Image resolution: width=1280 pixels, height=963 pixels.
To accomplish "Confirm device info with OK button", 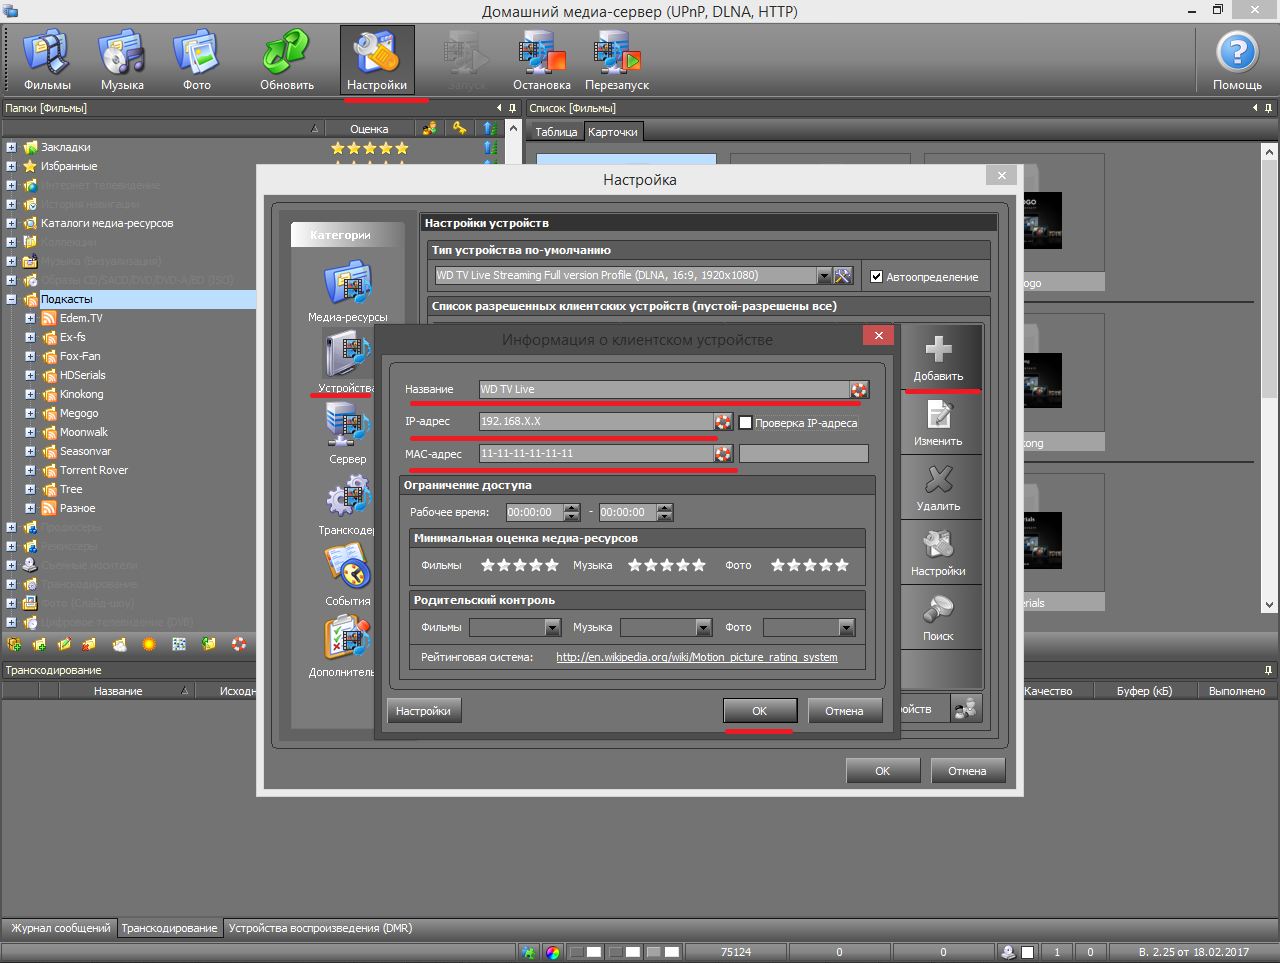I will click(759, 711).
